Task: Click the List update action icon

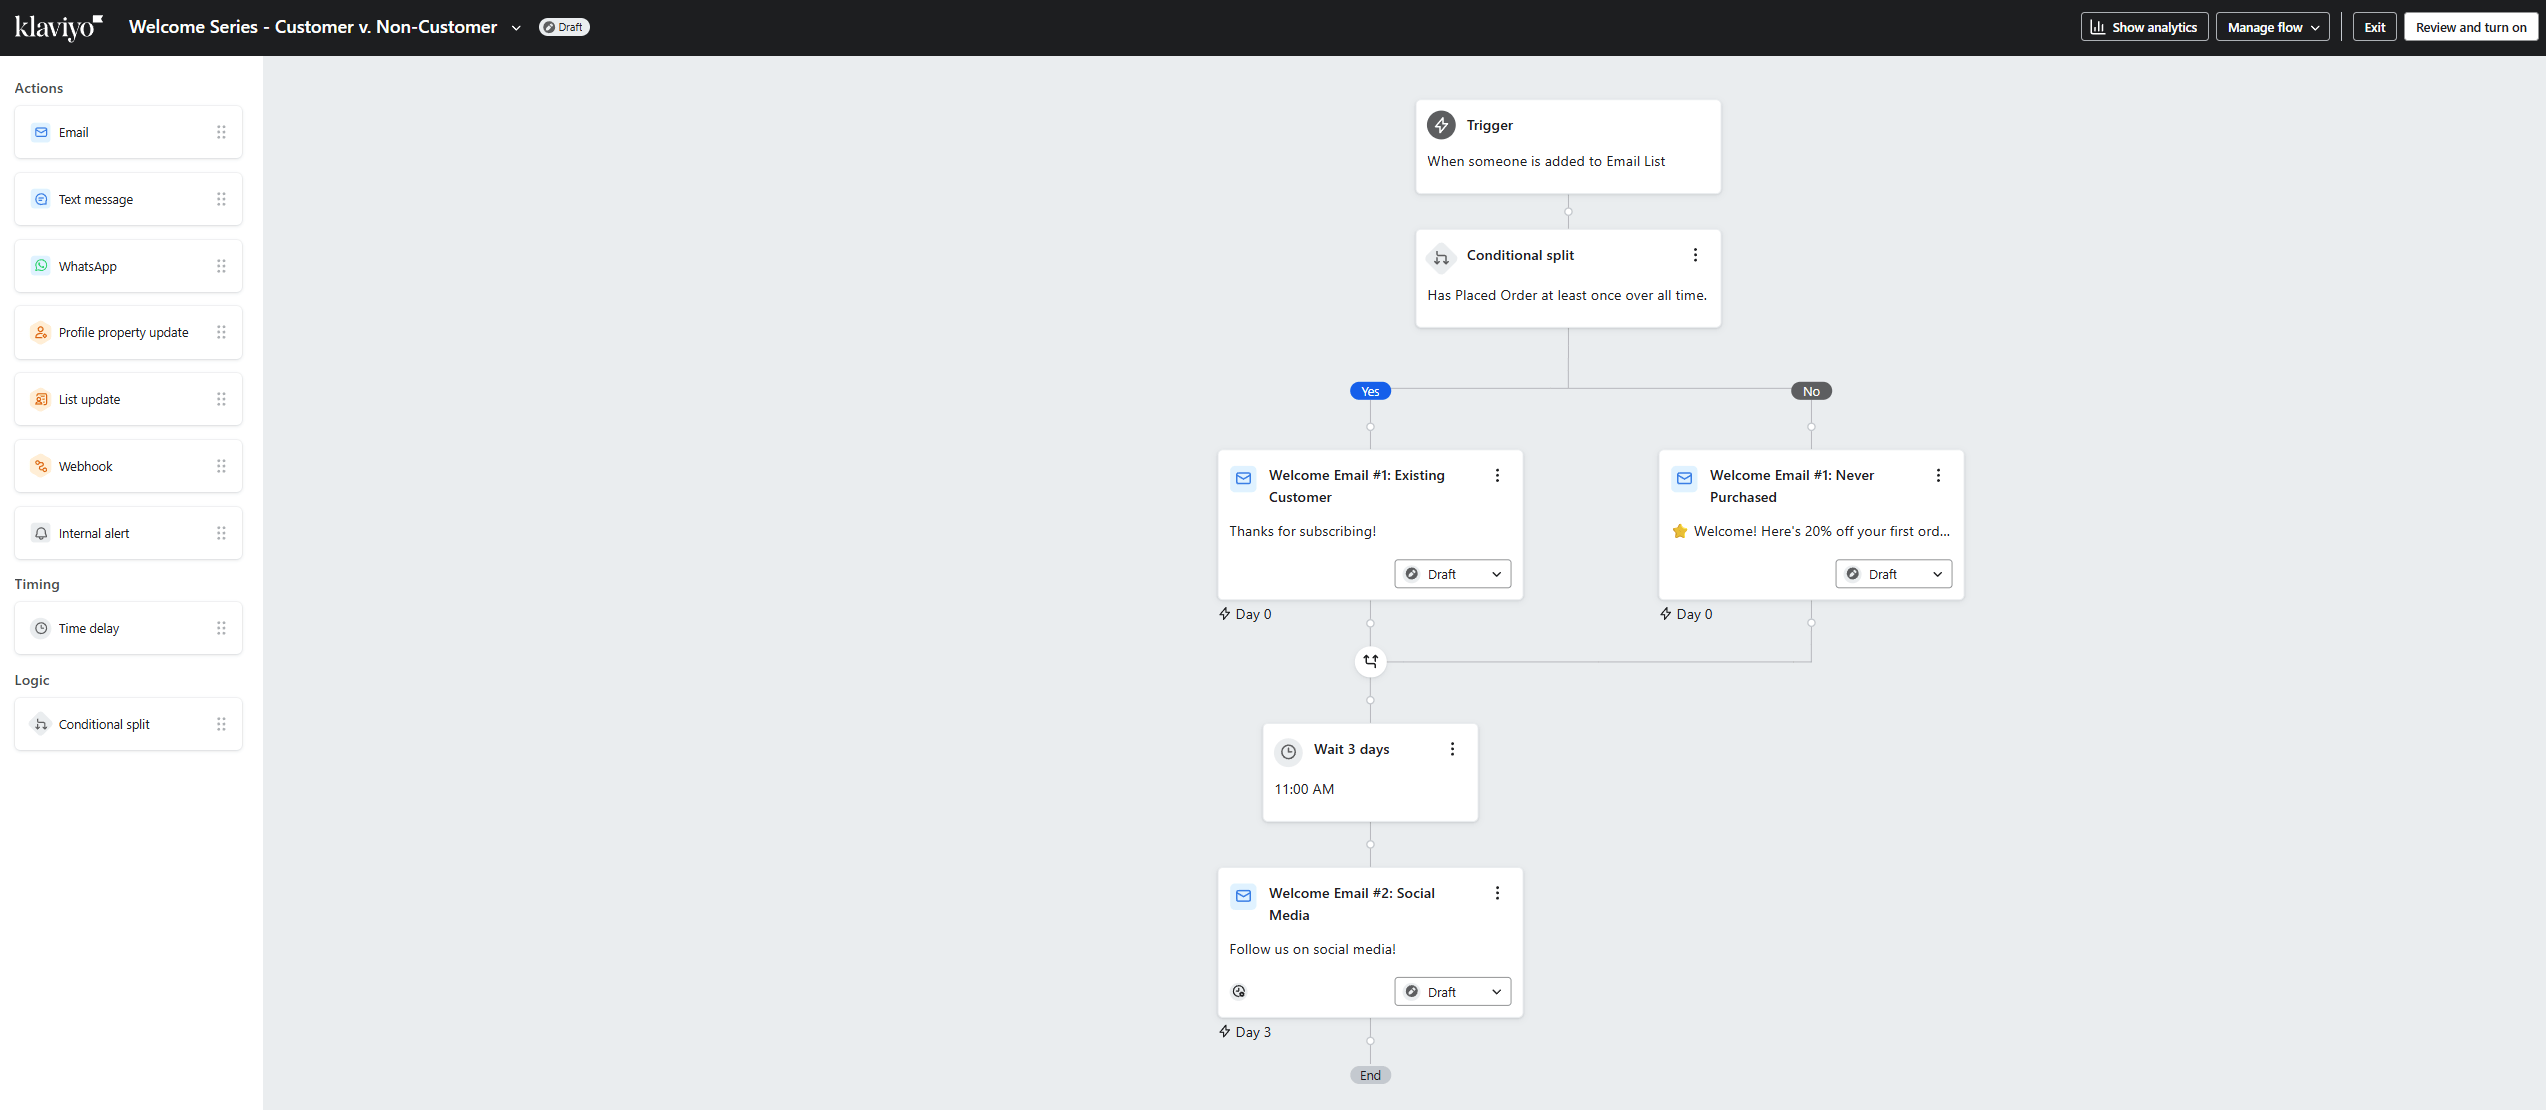Action: tap(40, 398)
